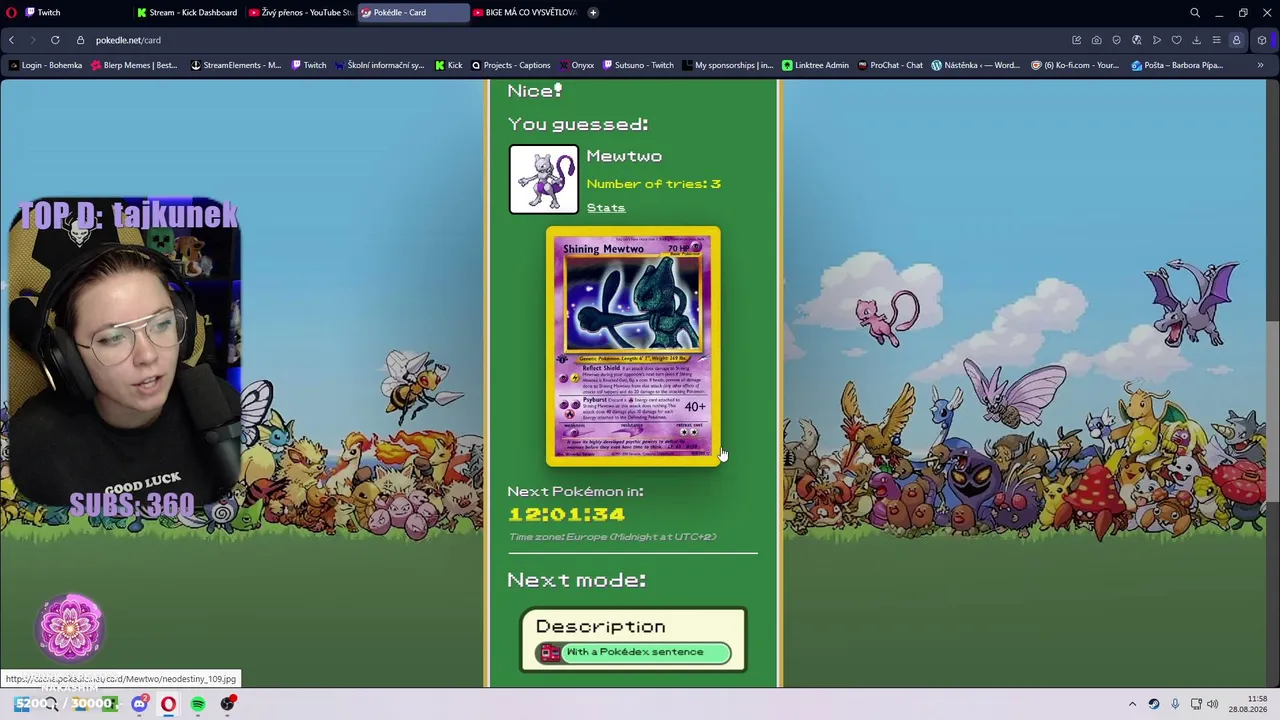Open the Kick bookmark
1280x720 pixels.
(x=449, y=65)
